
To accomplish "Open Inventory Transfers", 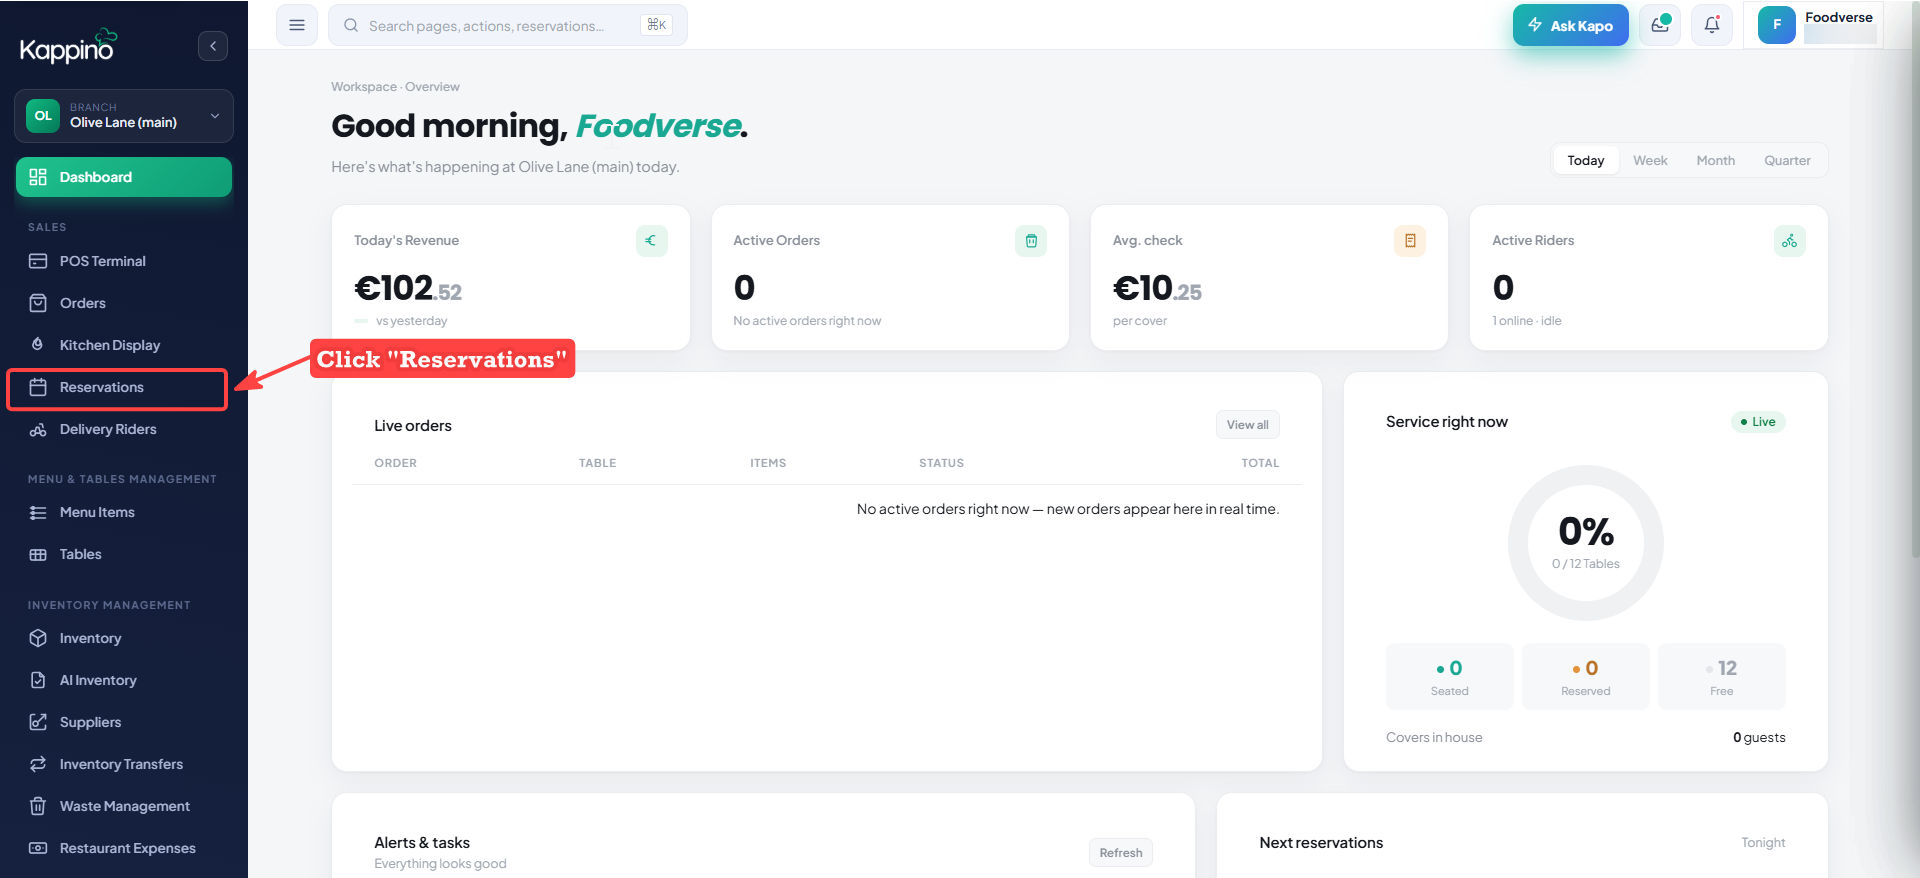I will [x=124, y=764].
